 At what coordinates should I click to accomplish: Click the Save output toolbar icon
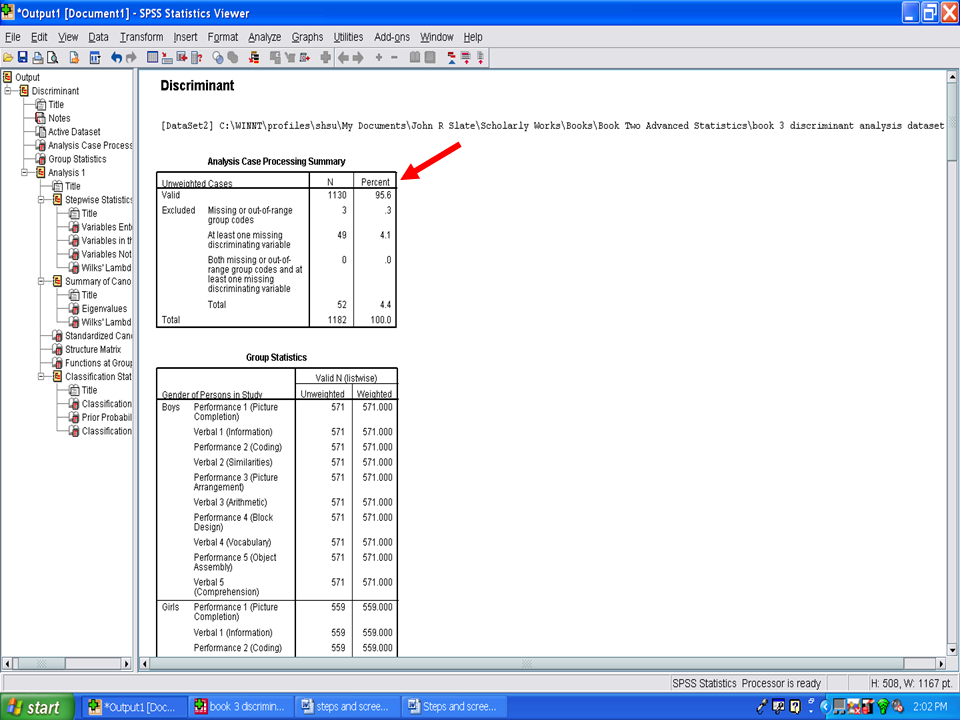point(23,58)
